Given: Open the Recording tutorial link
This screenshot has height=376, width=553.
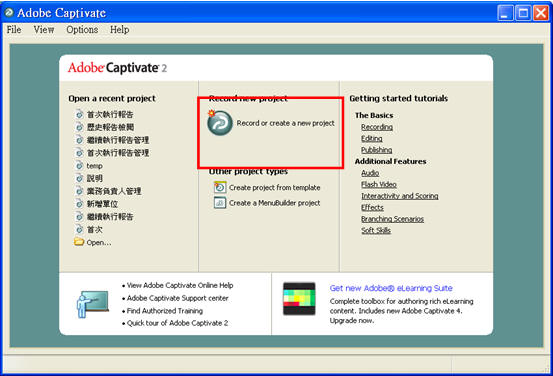Looking at the screenshot, I should click(x=377, y=127).
